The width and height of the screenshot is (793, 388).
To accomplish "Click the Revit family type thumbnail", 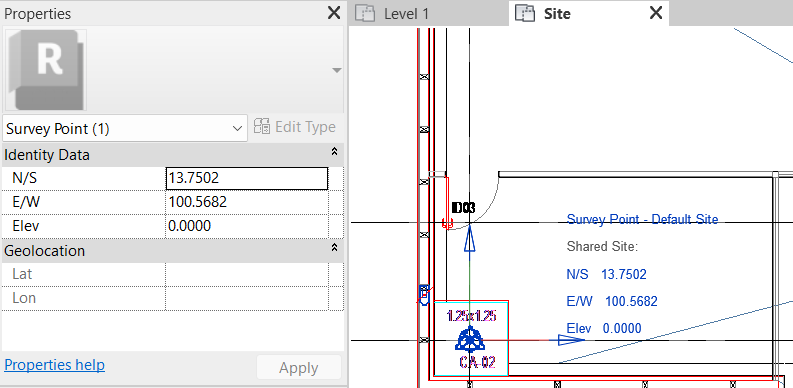I will (x=46, y=70).
